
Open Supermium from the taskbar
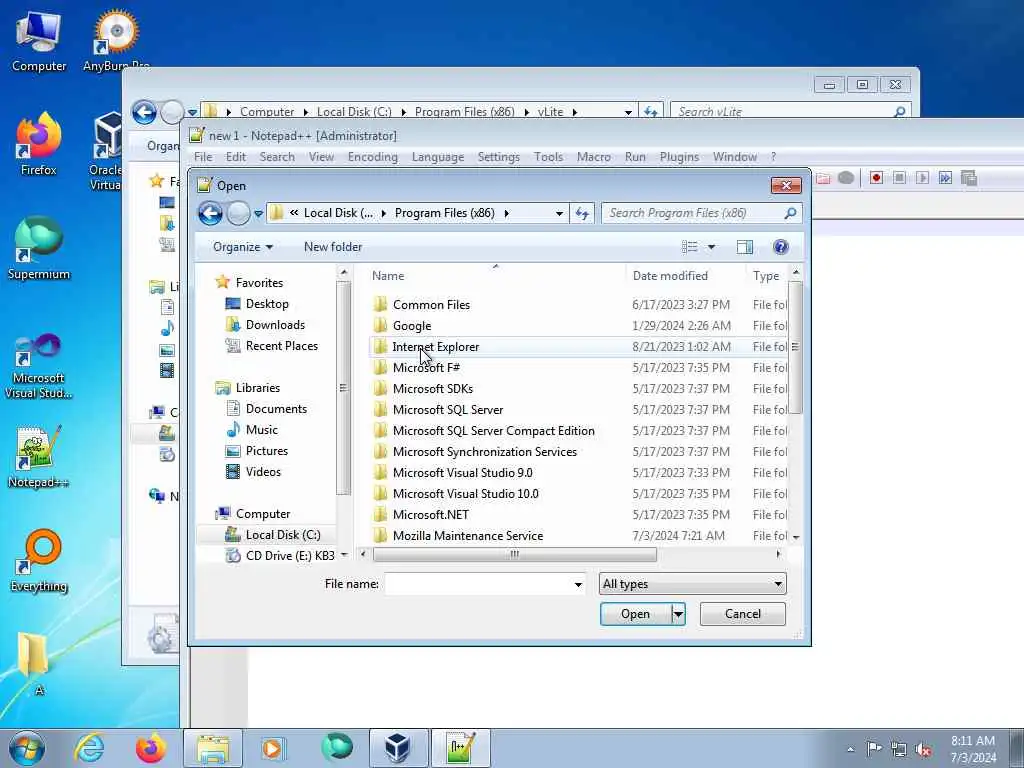[337, 748]
